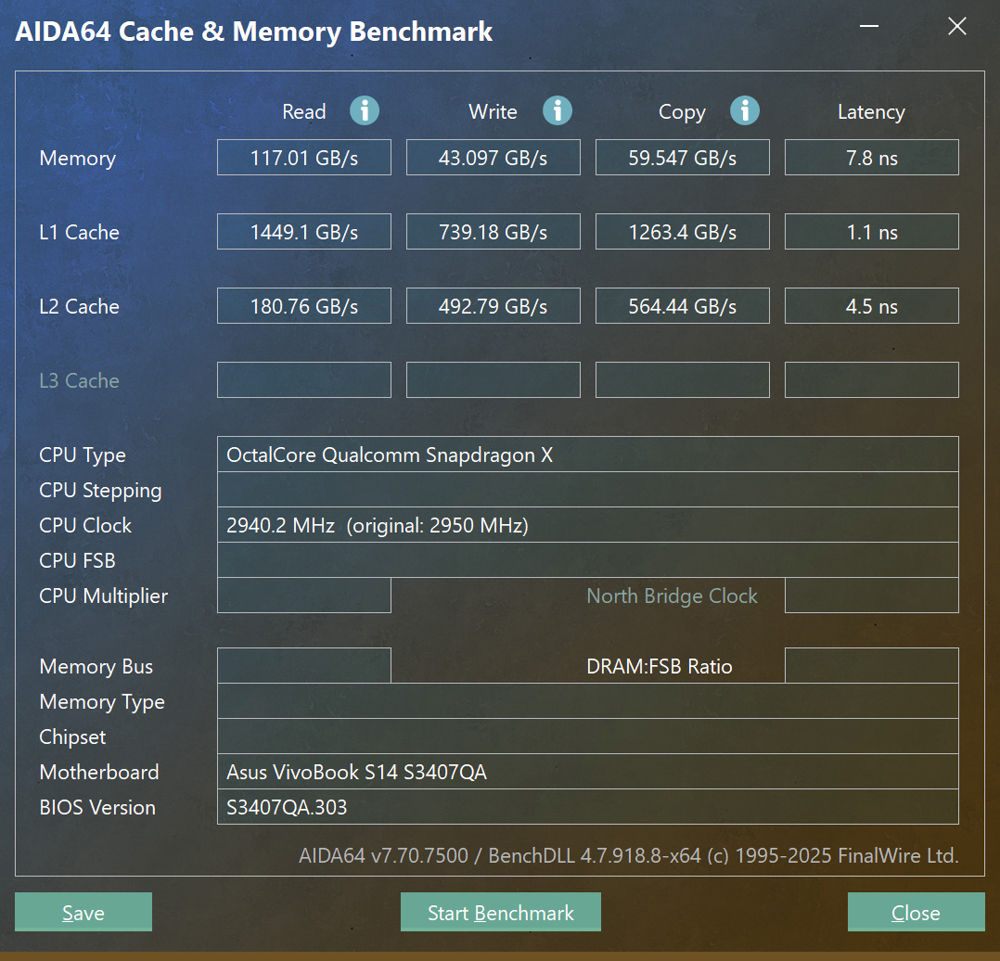1000x961 pixels.
Task: Click the Read column header
Action: pos(304,112)
